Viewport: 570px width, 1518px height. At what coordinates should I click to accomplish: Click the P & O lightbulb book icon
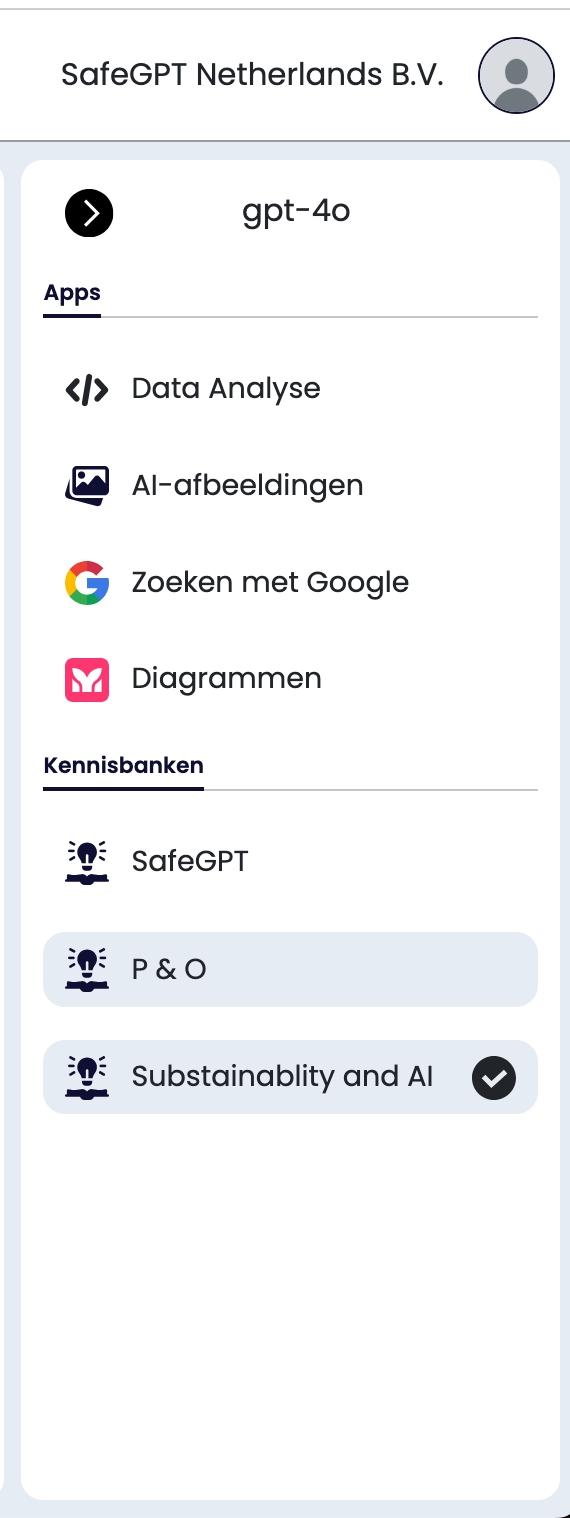87,969
